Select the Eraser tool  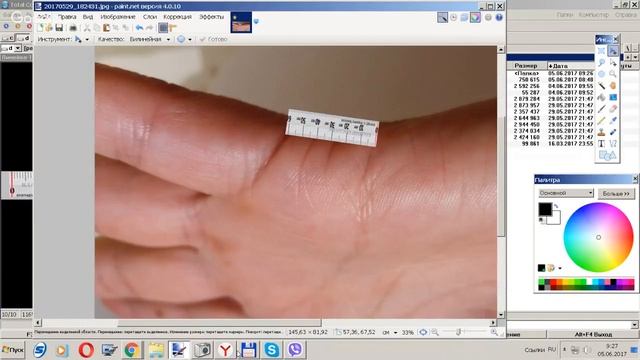tap(613, 109)
